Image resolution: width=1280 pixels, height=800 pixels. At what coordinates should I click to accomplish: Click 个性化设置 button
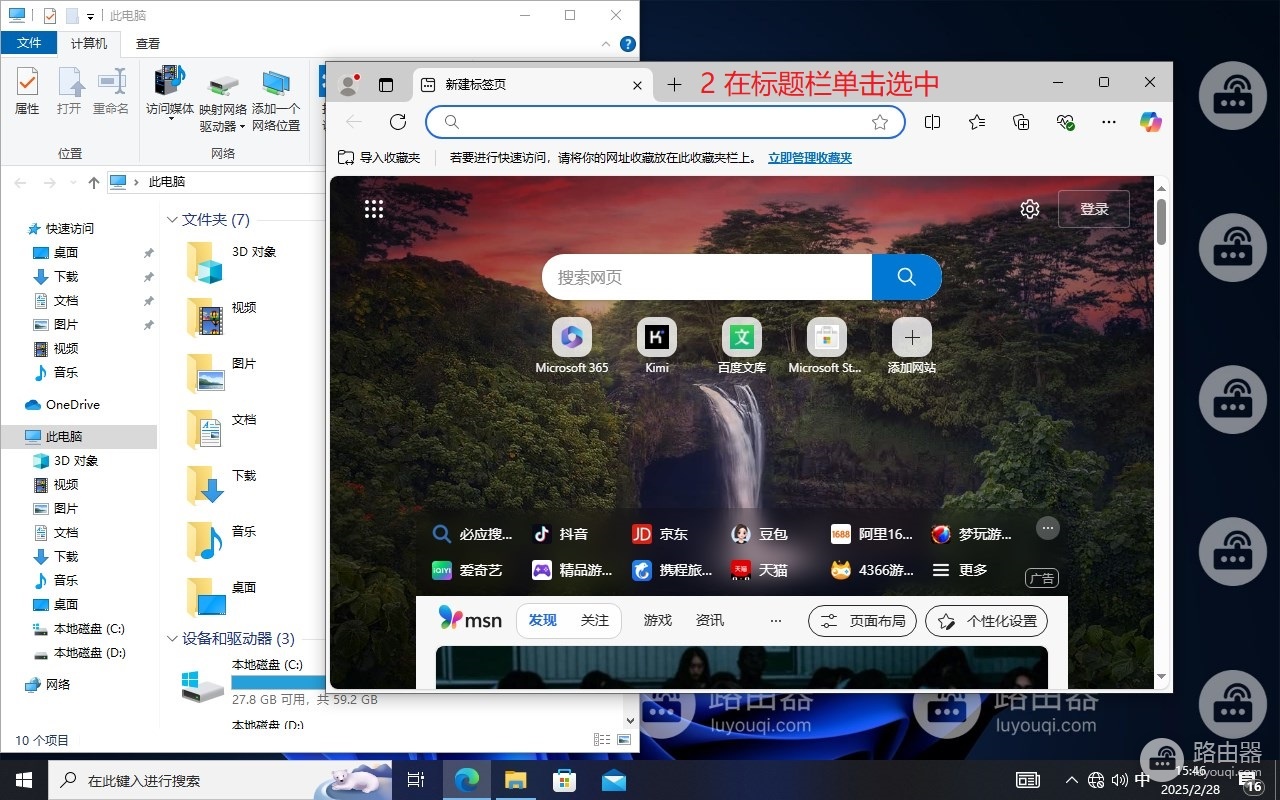pyautogui.click(x=986, y=621)
